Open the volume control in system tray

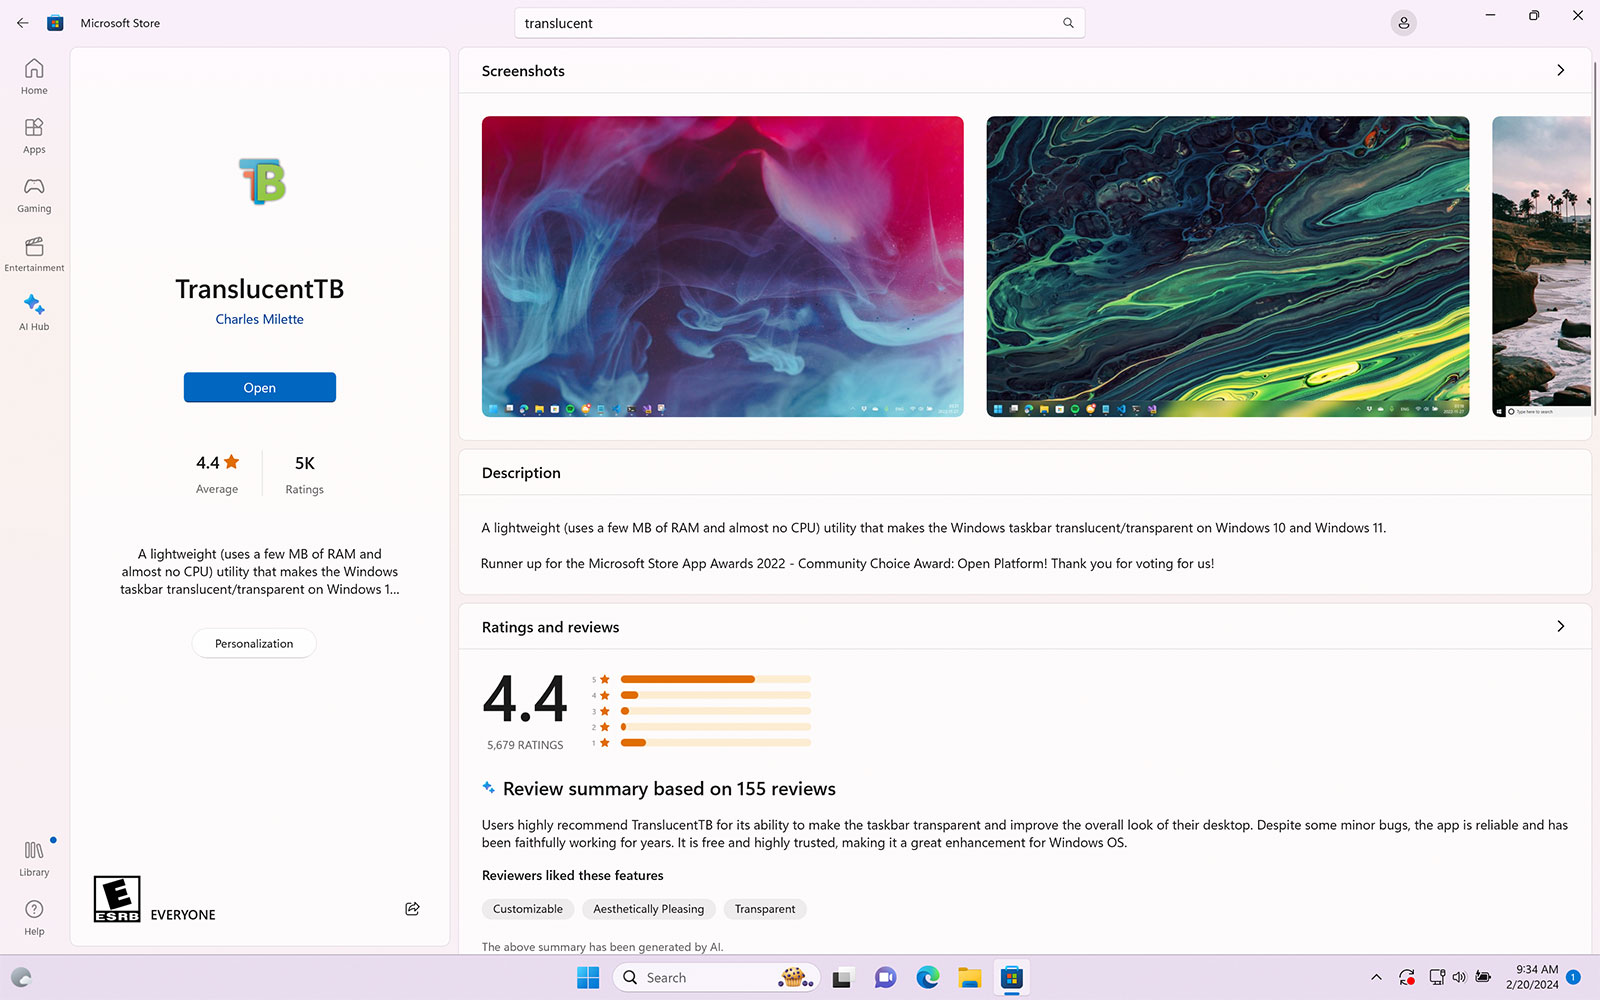[1459, 977]
